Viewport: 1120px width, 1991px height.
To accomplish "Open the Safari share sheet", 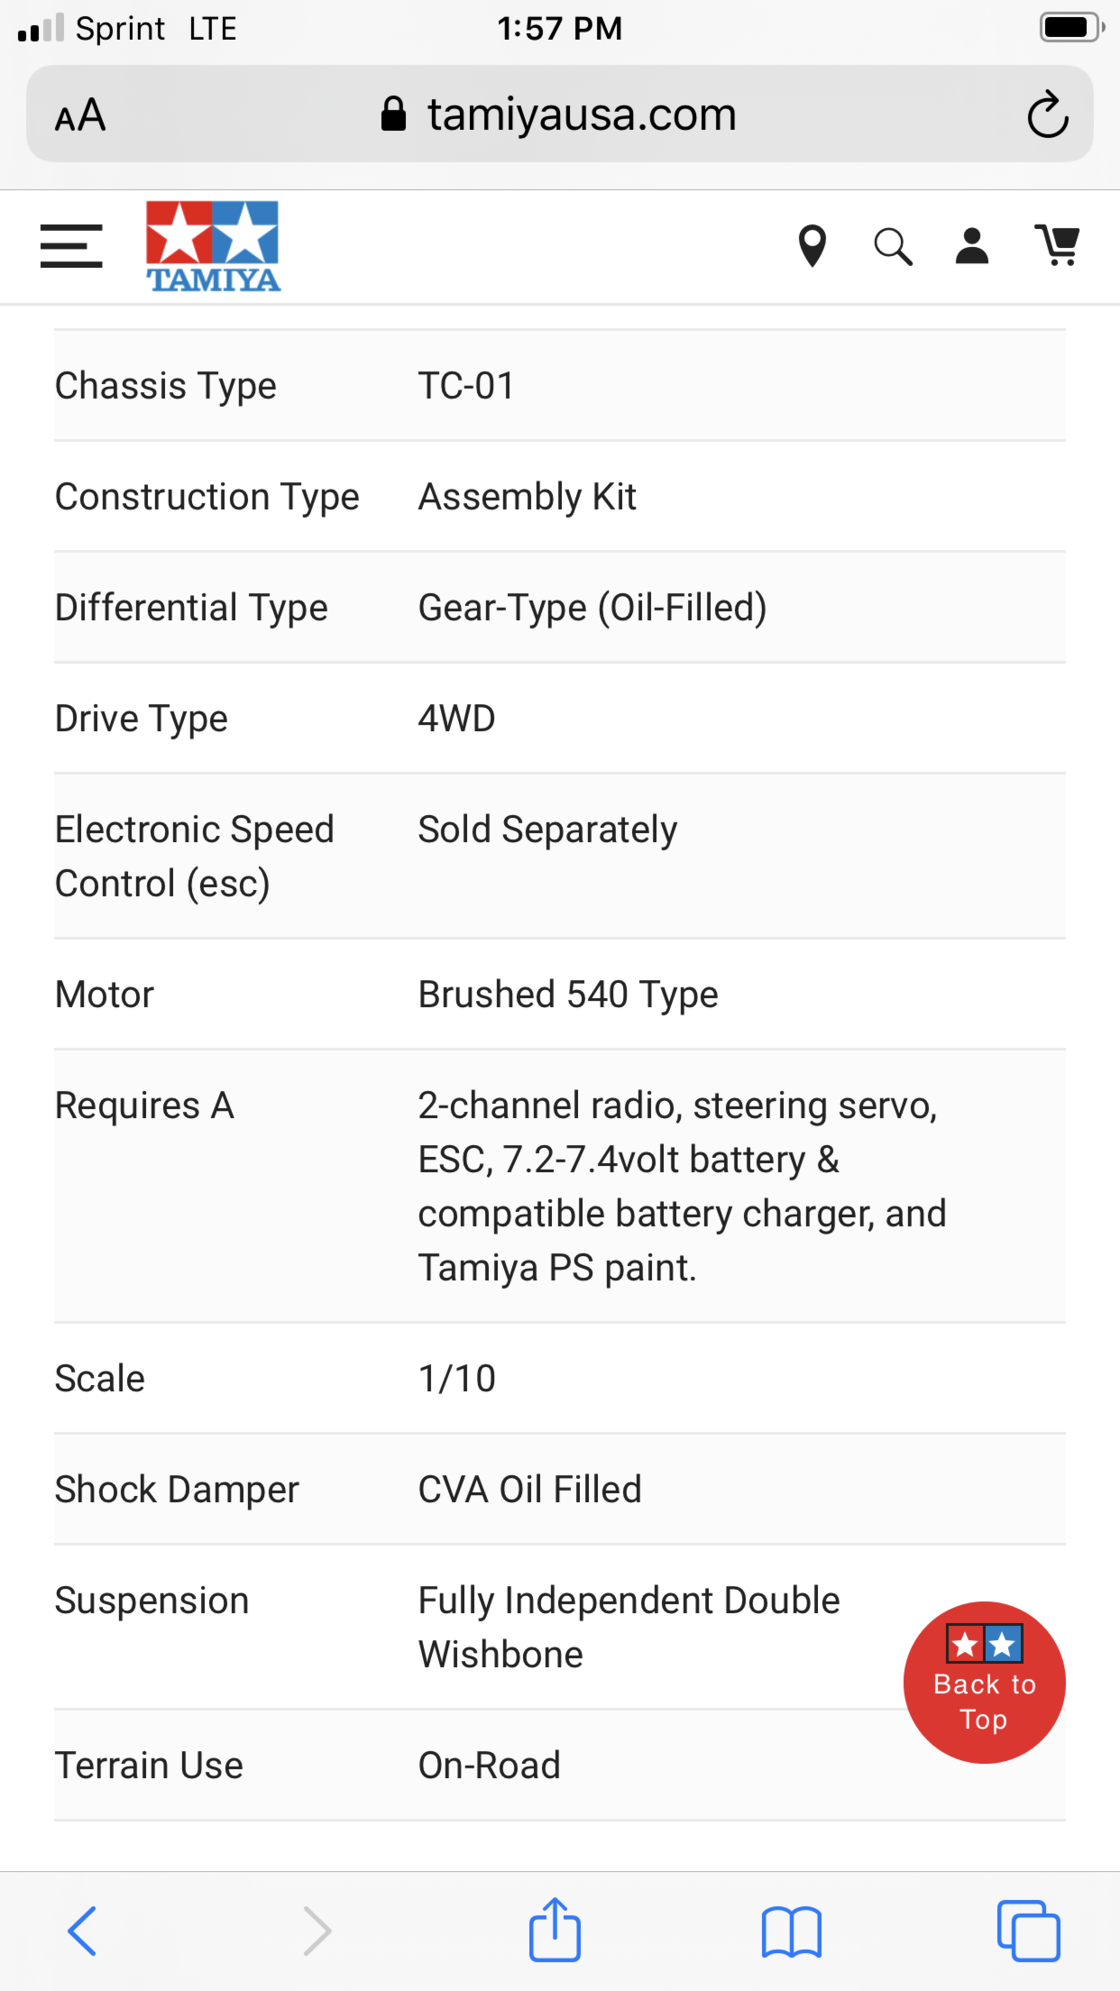I will point(555,1929).
